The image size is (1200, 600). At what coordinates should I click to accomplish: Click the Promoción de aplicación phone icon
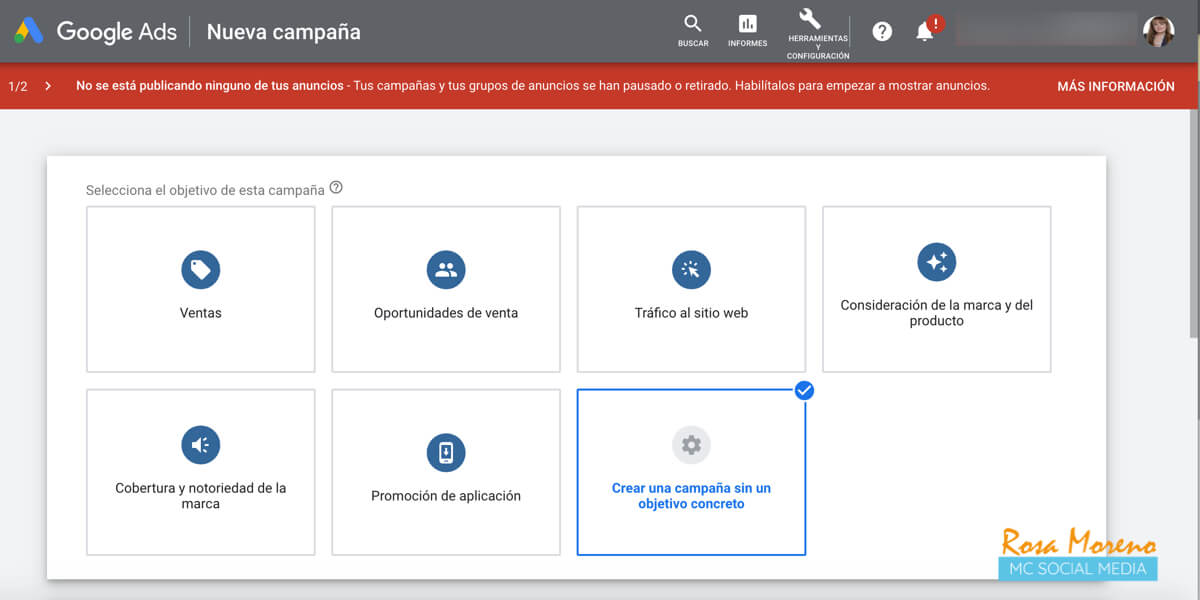[445, 452]
